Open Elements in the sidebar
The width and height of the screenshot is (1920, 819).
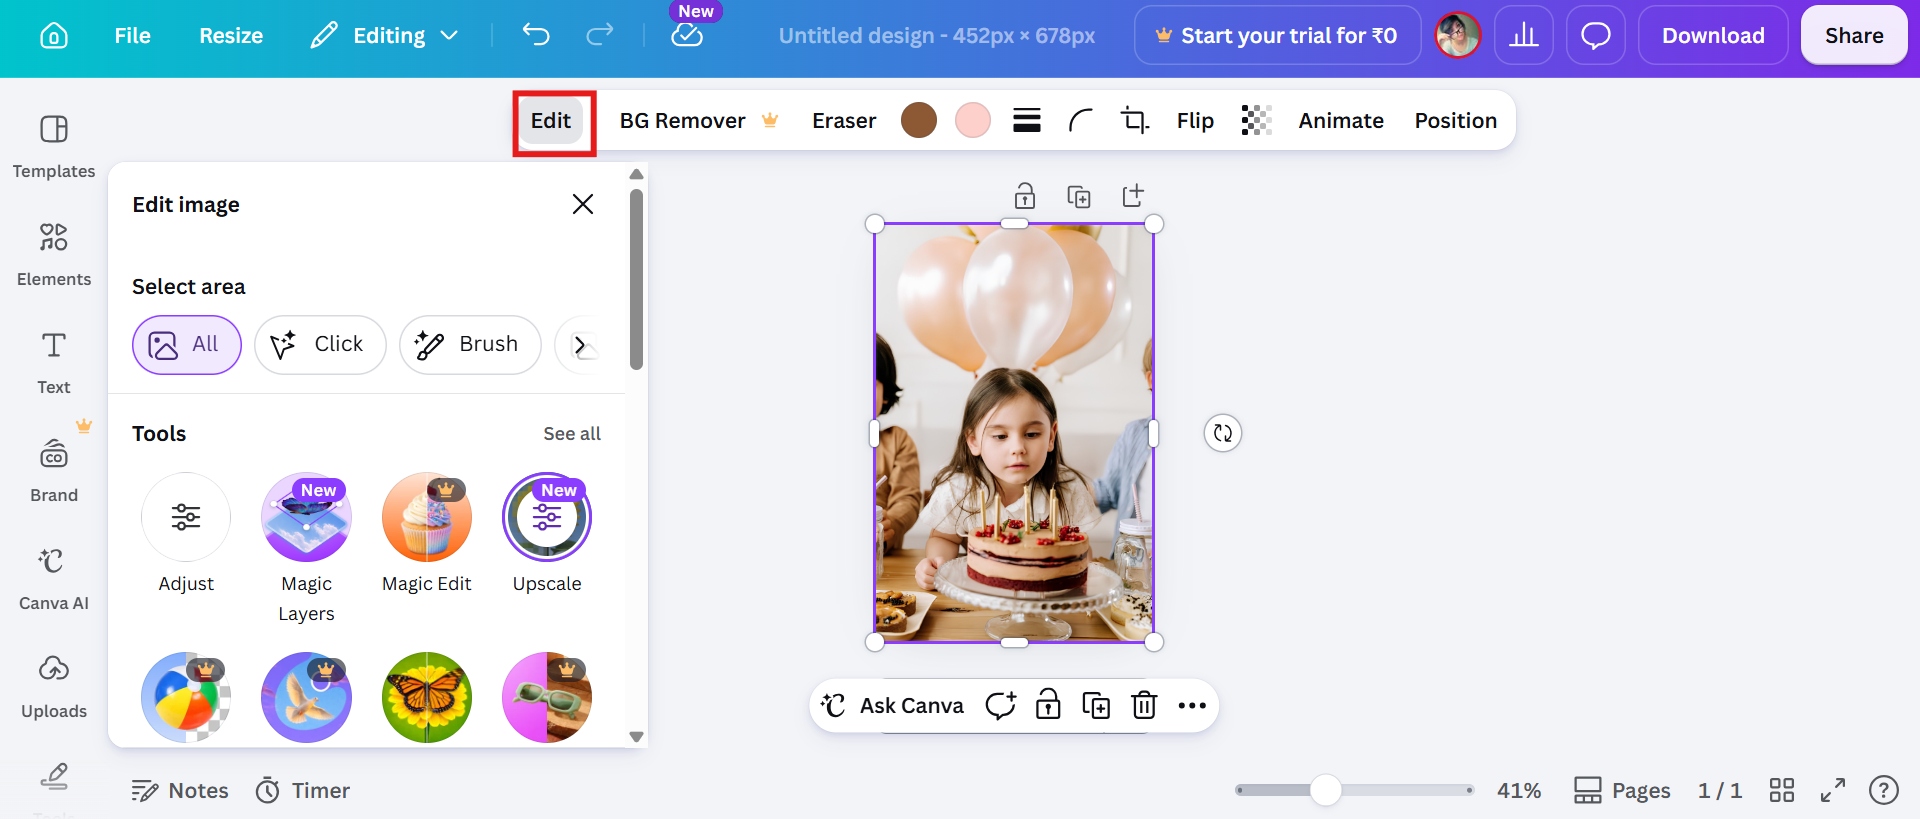point(54,254)
